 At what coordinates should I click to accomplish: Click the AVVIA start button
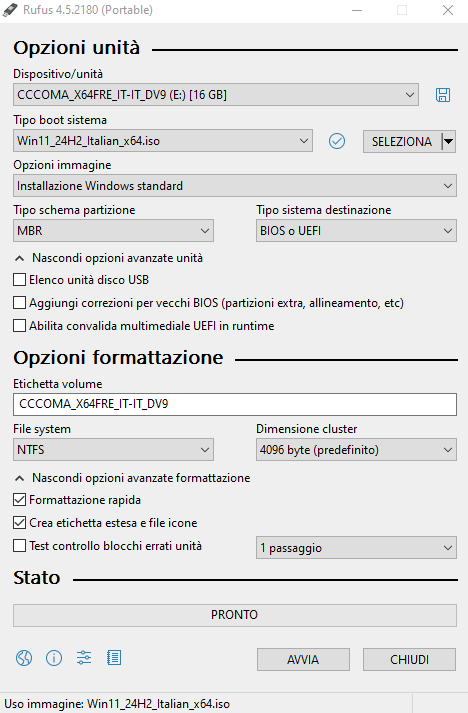coord(303,660)
